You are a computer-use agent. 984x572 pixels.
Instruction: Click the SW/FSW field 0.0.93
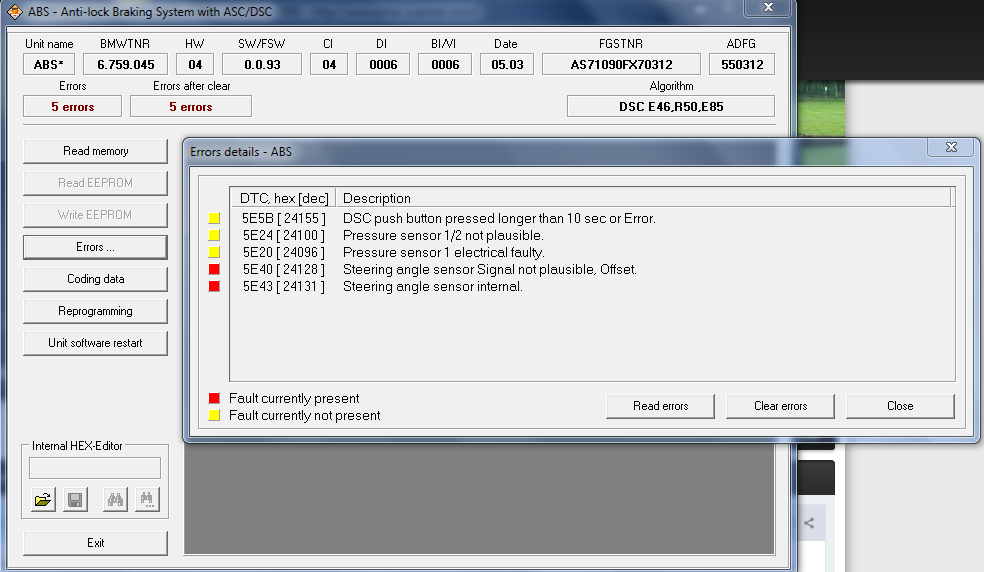click(x=262, y=64)
